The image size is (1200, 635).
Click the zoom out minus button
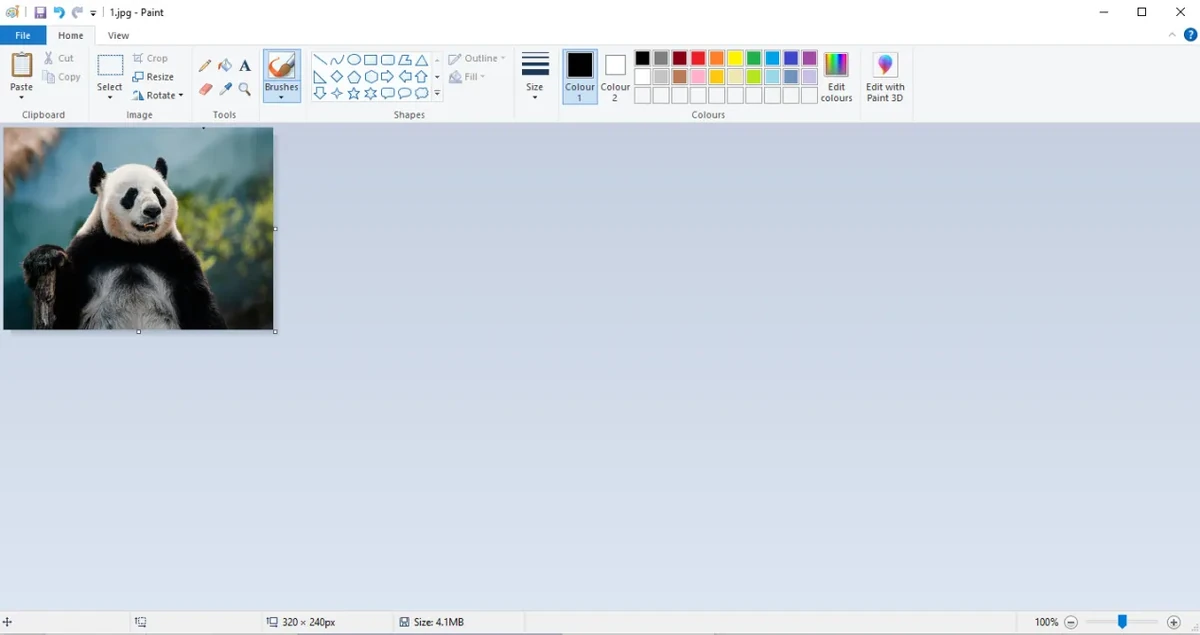pyautogui.click(x=1071, y=622)
